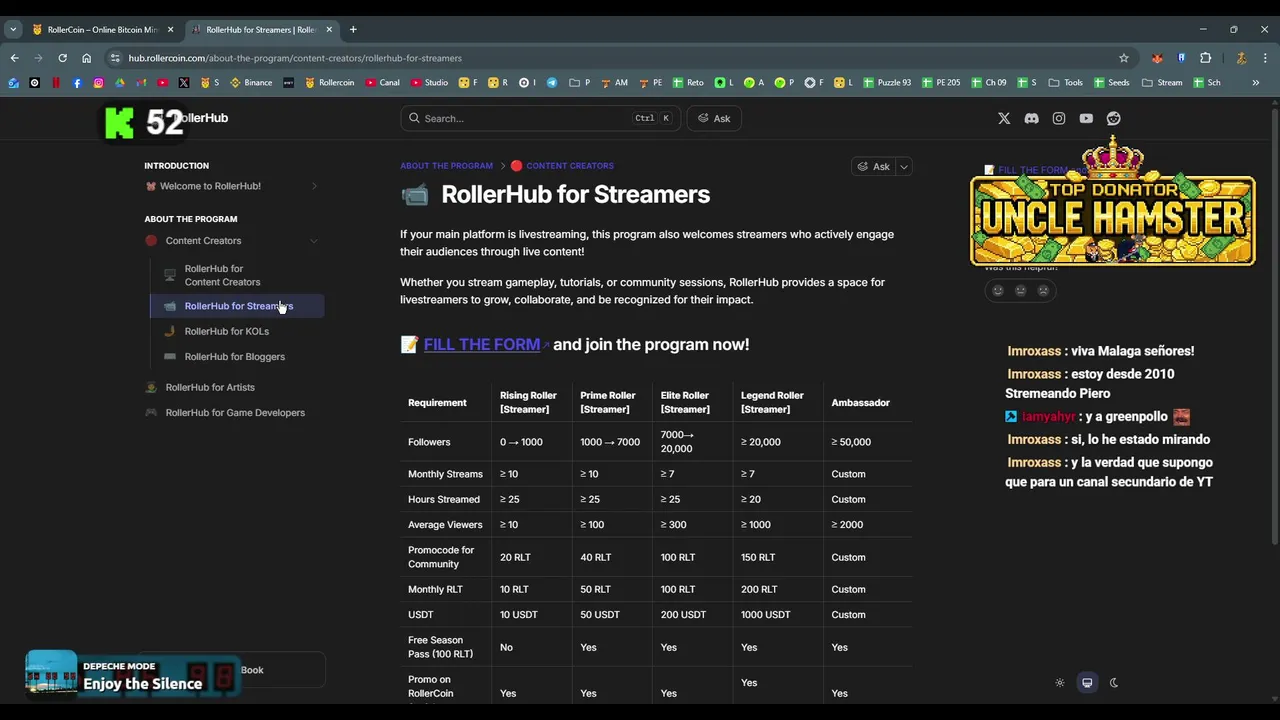The height and width of the screenshot is (720, 1280).
Task: Open RollerHub for Game Developers in sidebar
Action: [235, 412]
